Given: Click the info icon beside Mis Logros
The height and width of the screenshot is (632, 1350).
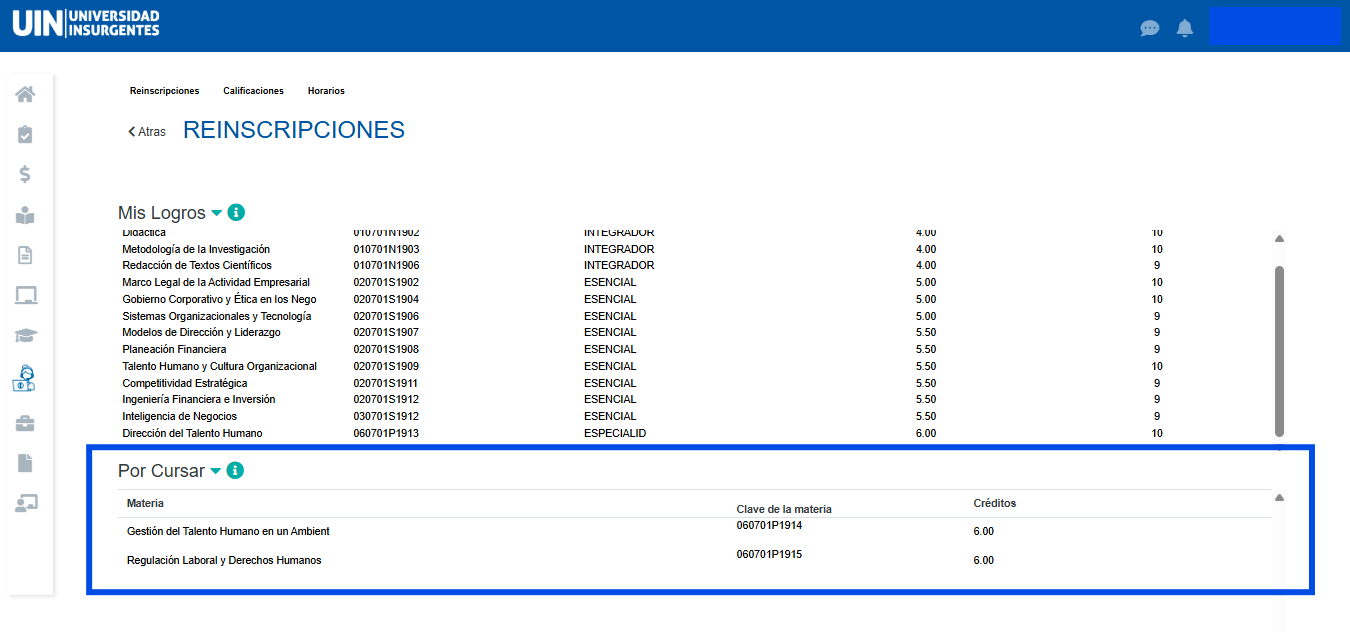Looking at the screenshot, I should coord(236,213).
